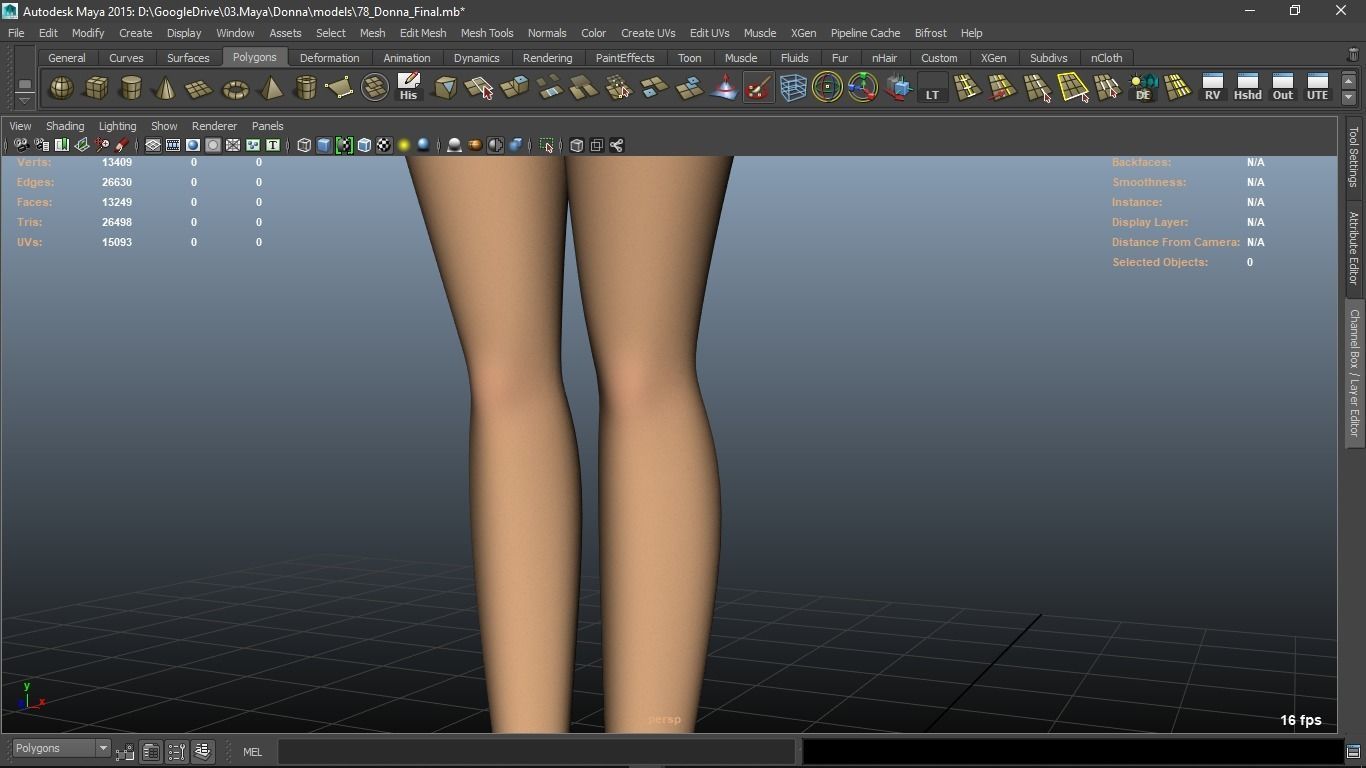Toggle wireframe on shaded
The height and width of the screenshot is (768, 1366).
[364, 146]
